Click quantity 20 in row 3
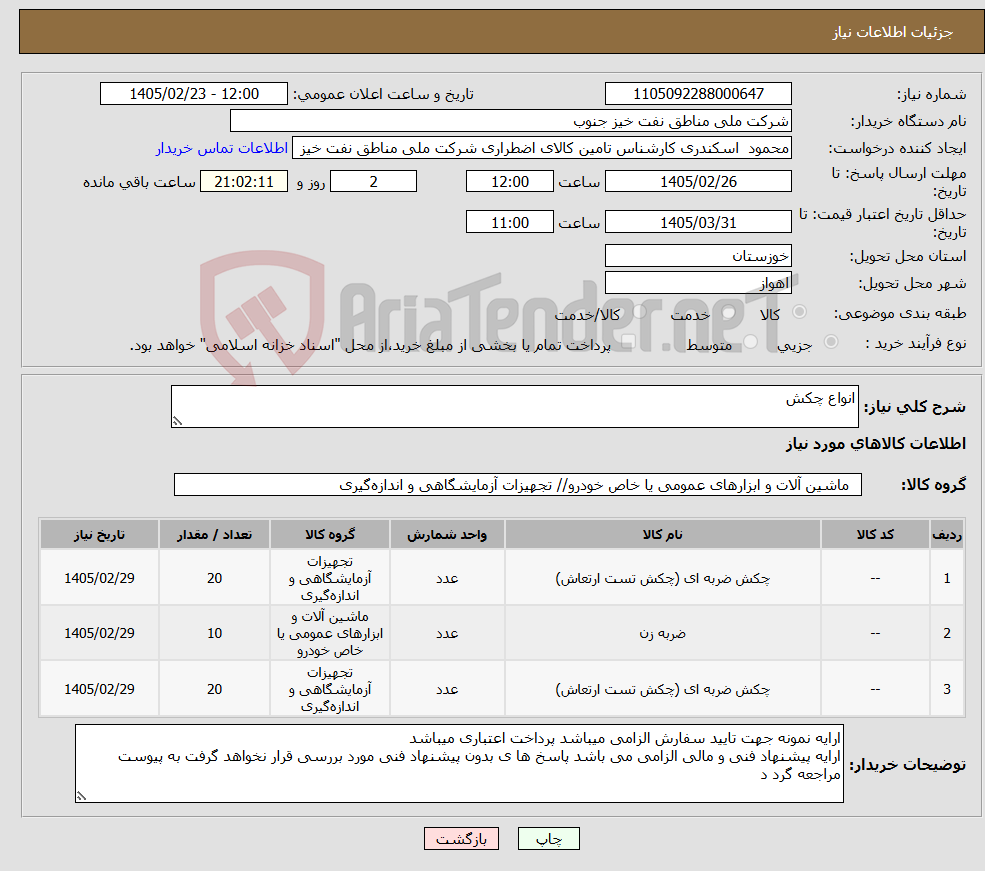Screen dimensions: 985x871 214,689
